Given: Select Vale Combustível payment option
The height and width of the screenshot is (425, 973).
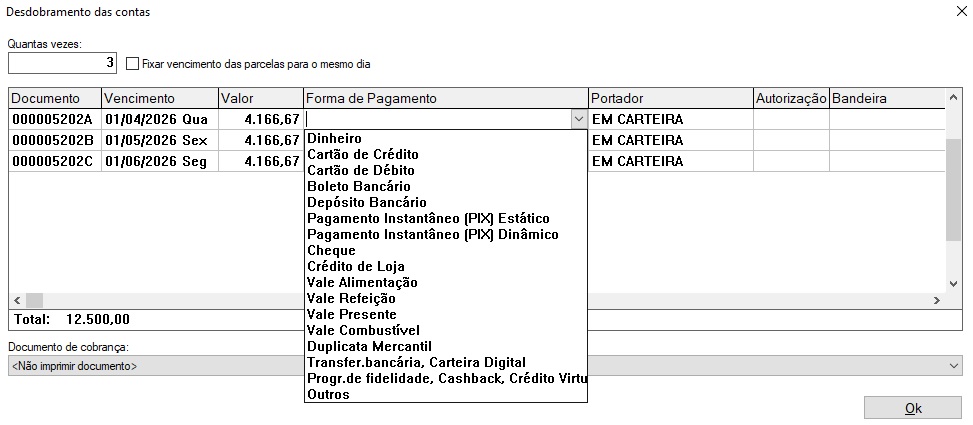Looking at the screenshot, I should 364,330.
